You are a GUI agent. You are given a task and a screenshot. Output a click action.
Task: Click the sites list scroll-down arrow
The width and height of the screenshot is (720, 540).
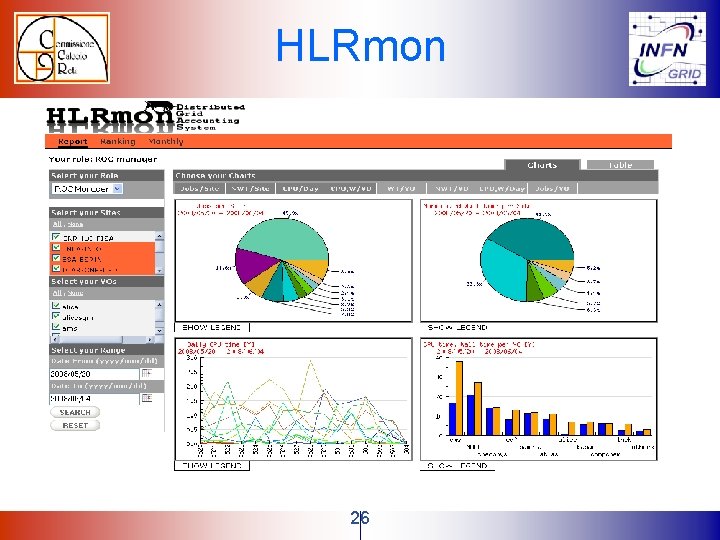[159, 270]
